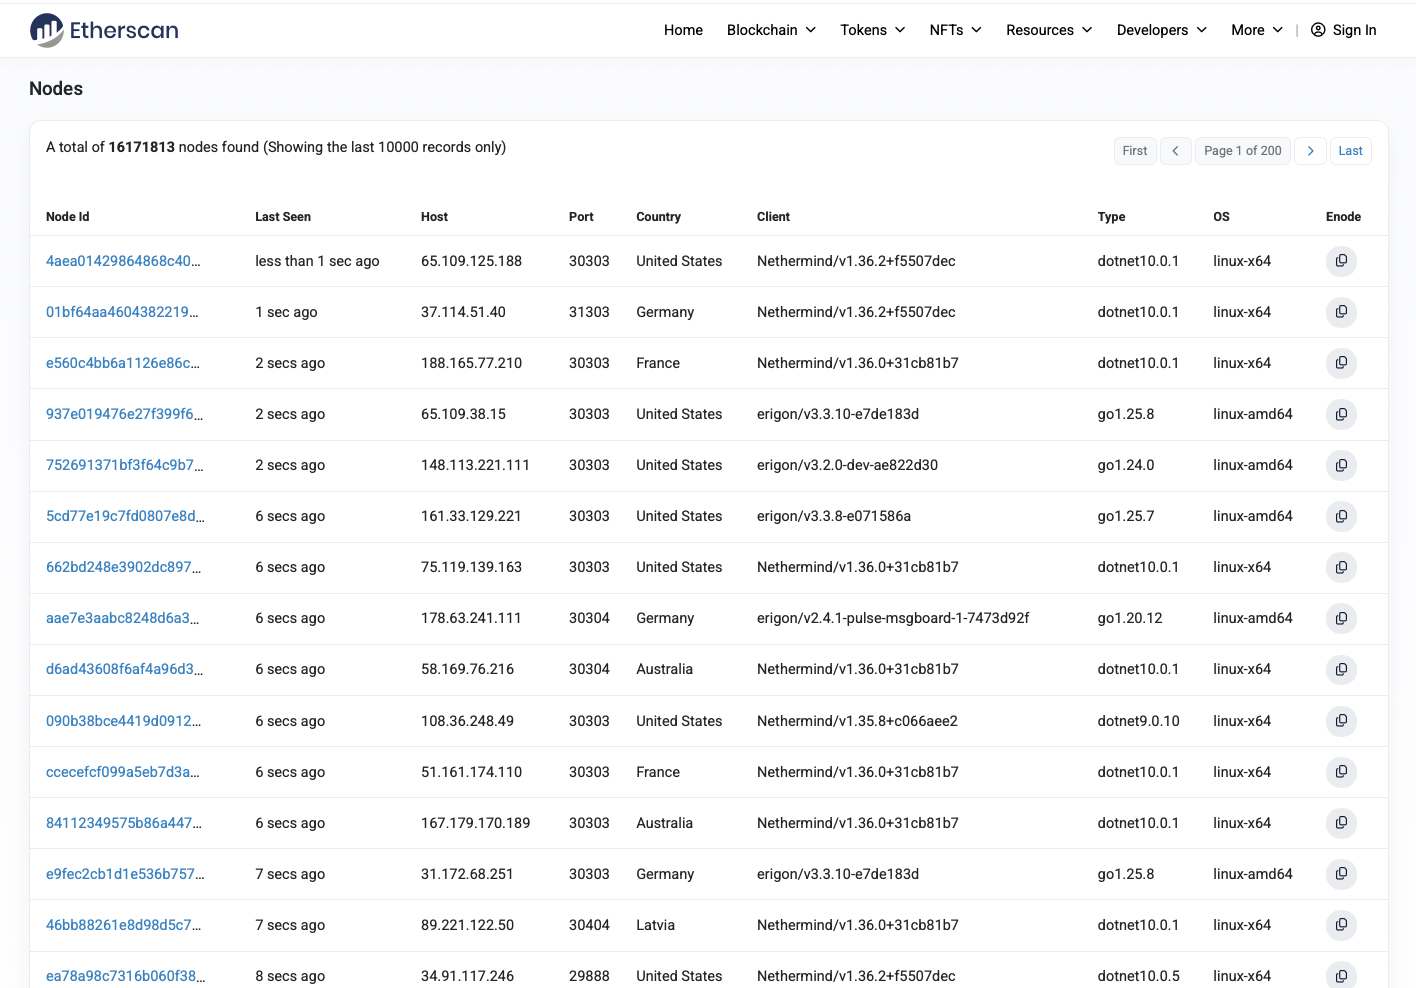Go to next page of nodes
The width and height of the screenshot is (1416, 988).
(x=1310, y=151)
